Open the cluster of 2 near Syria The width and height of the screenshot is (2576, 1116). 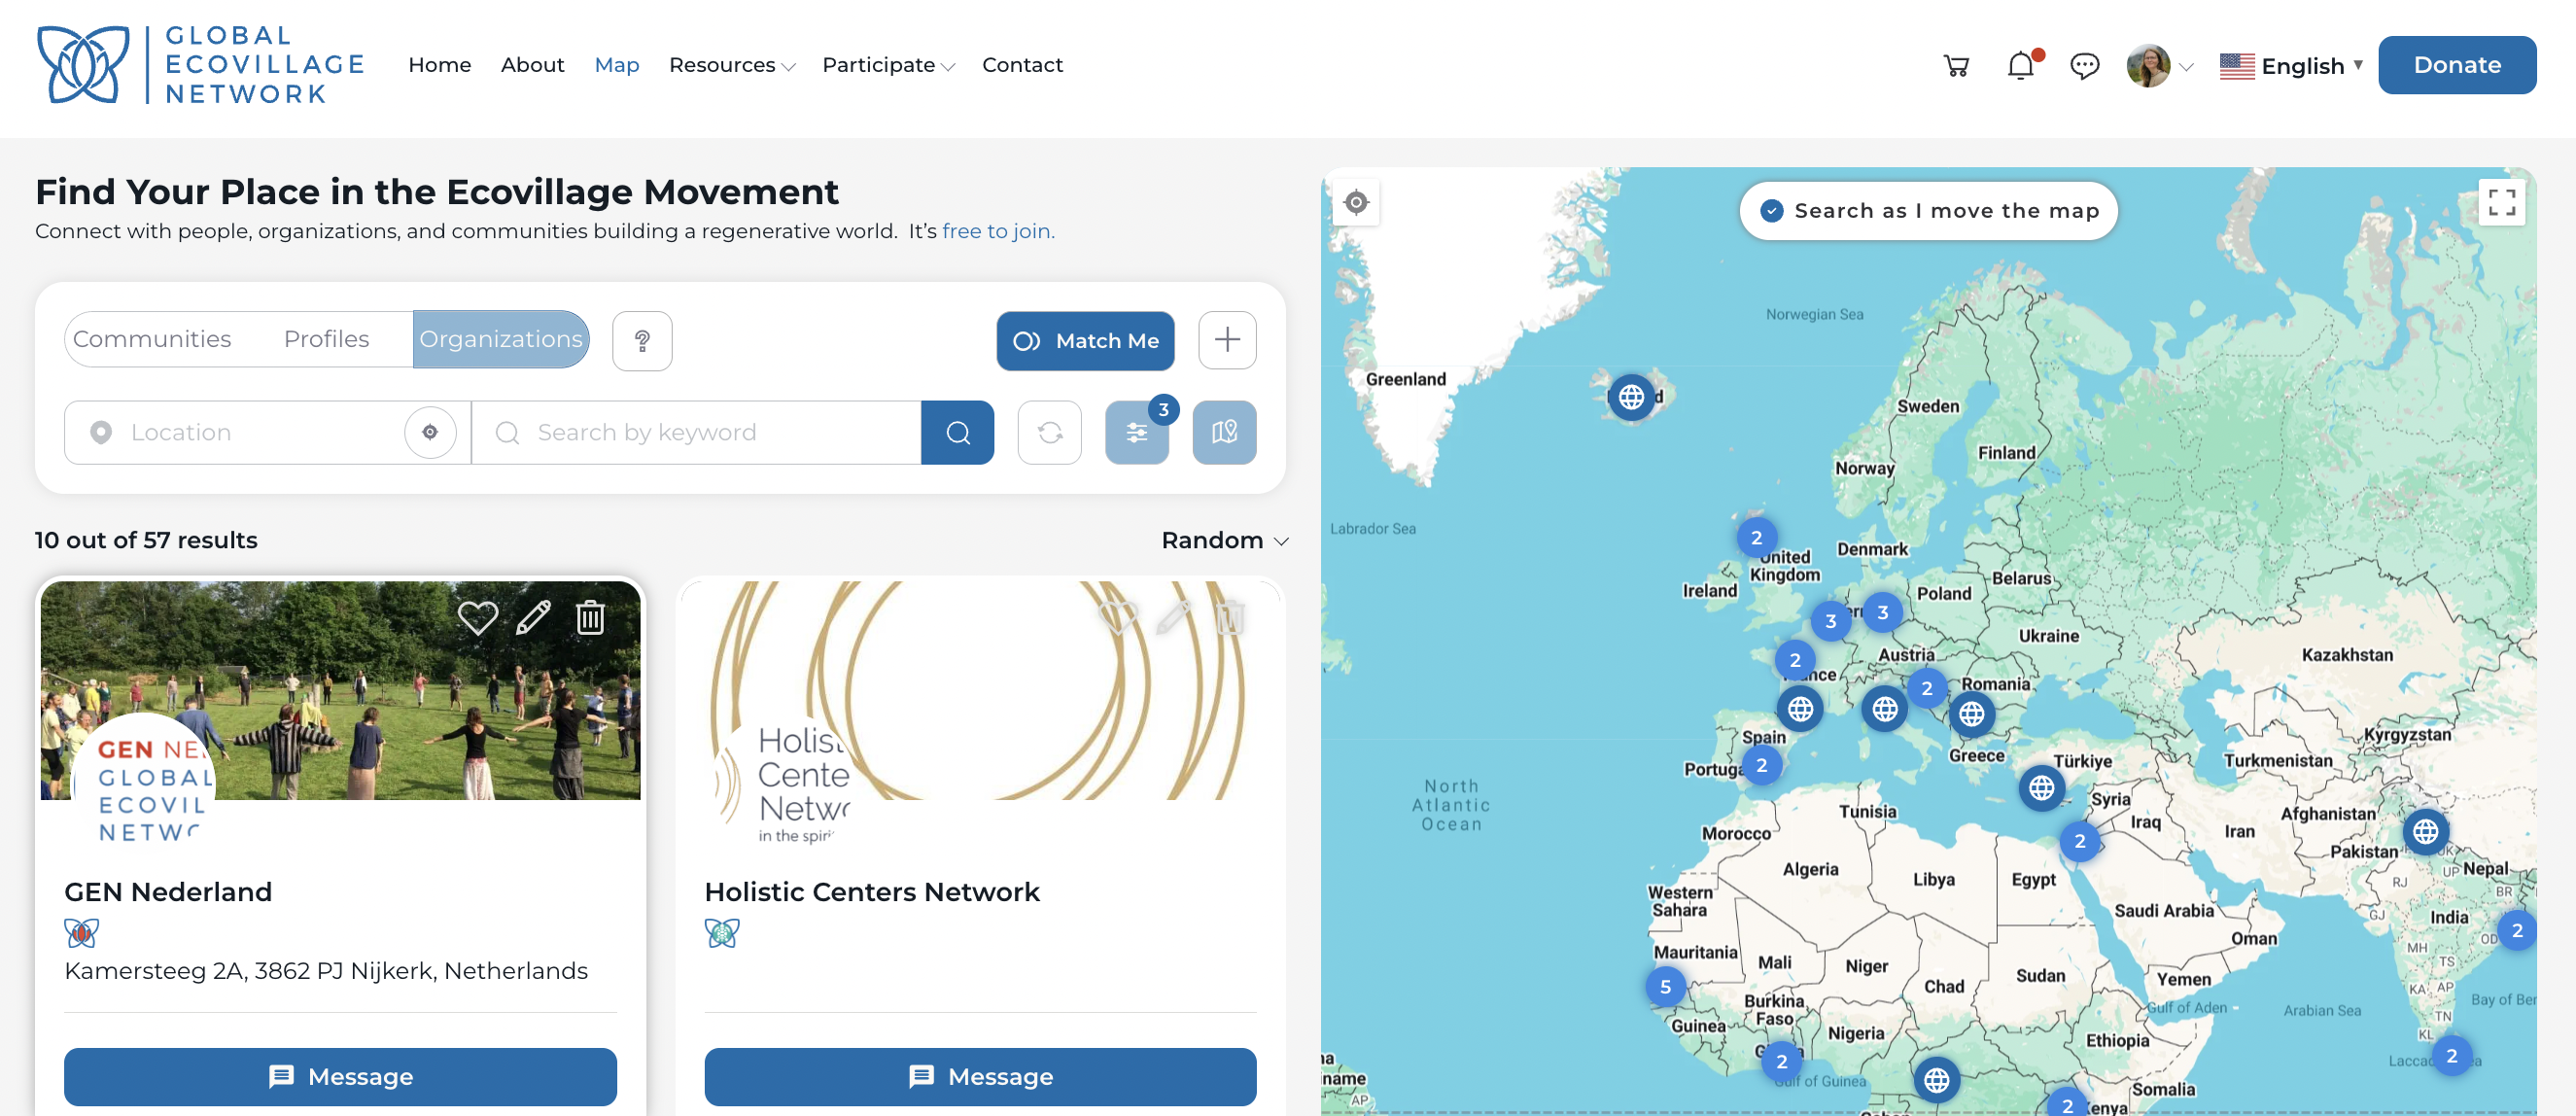click(x=2079, y=841)
